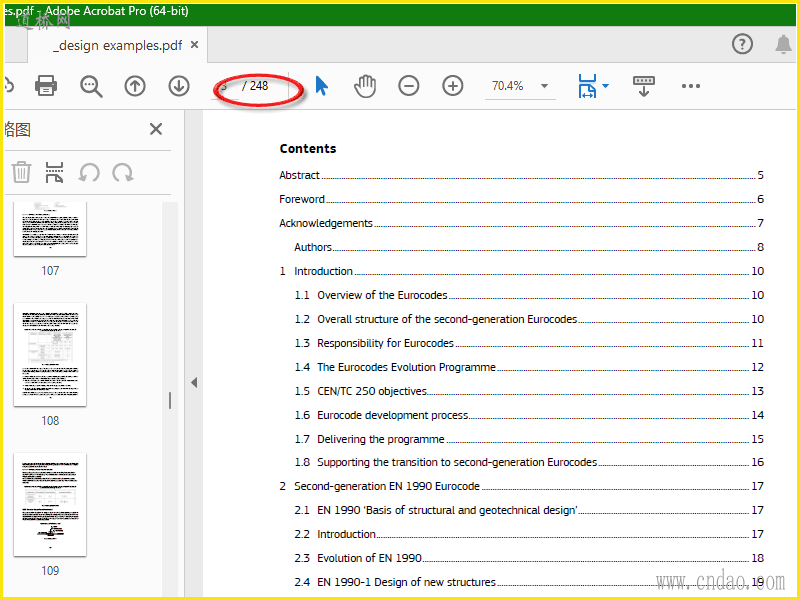The width and height of the screenshot is (800, 600).
Task: Open the Help question mark icon
Action: 742,44
